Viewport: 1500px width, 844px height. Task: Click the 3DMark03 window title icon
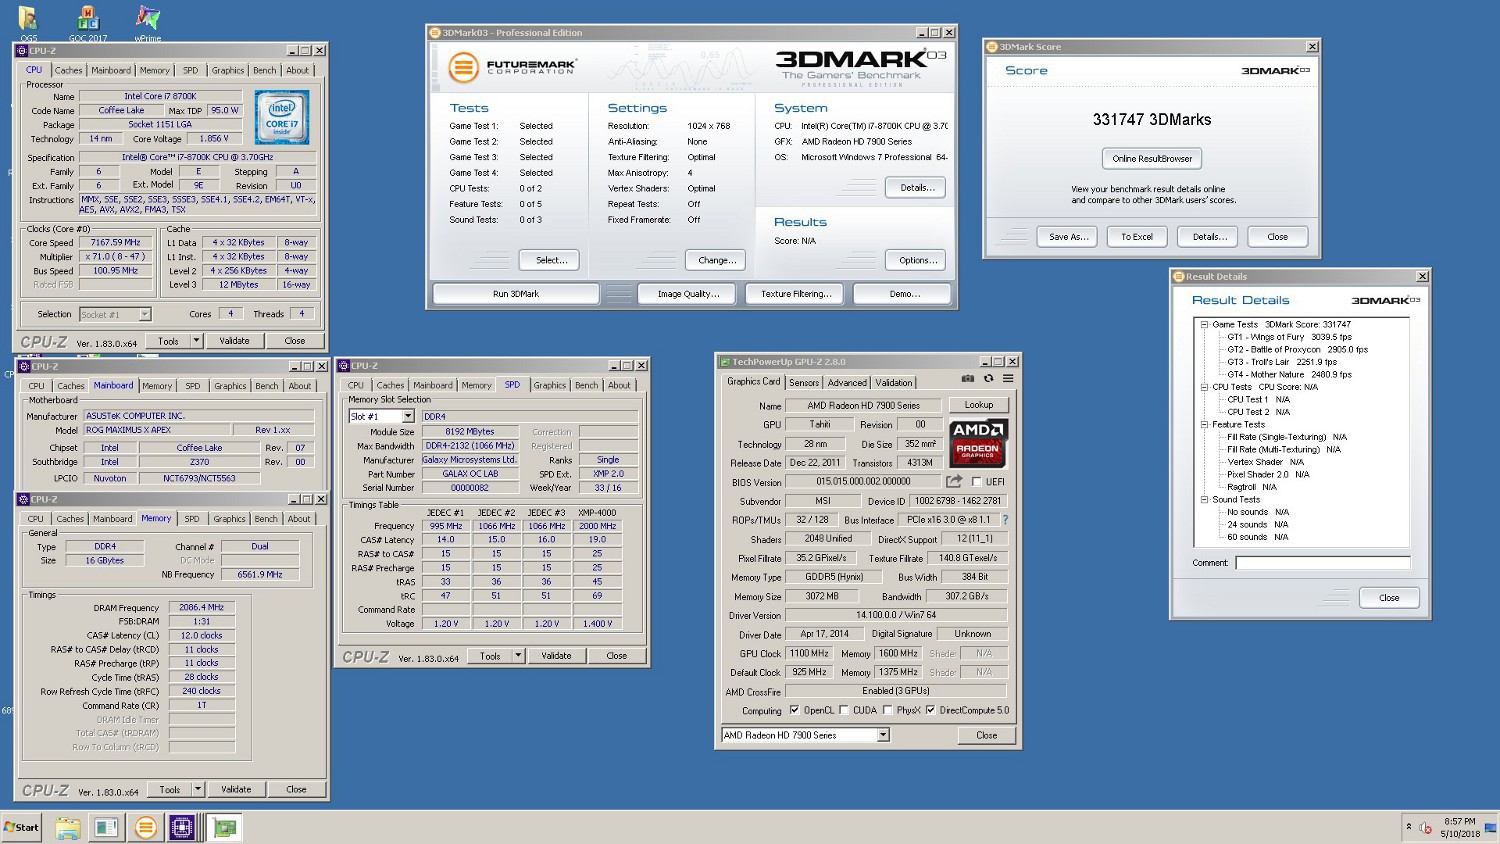click(436, 33)
